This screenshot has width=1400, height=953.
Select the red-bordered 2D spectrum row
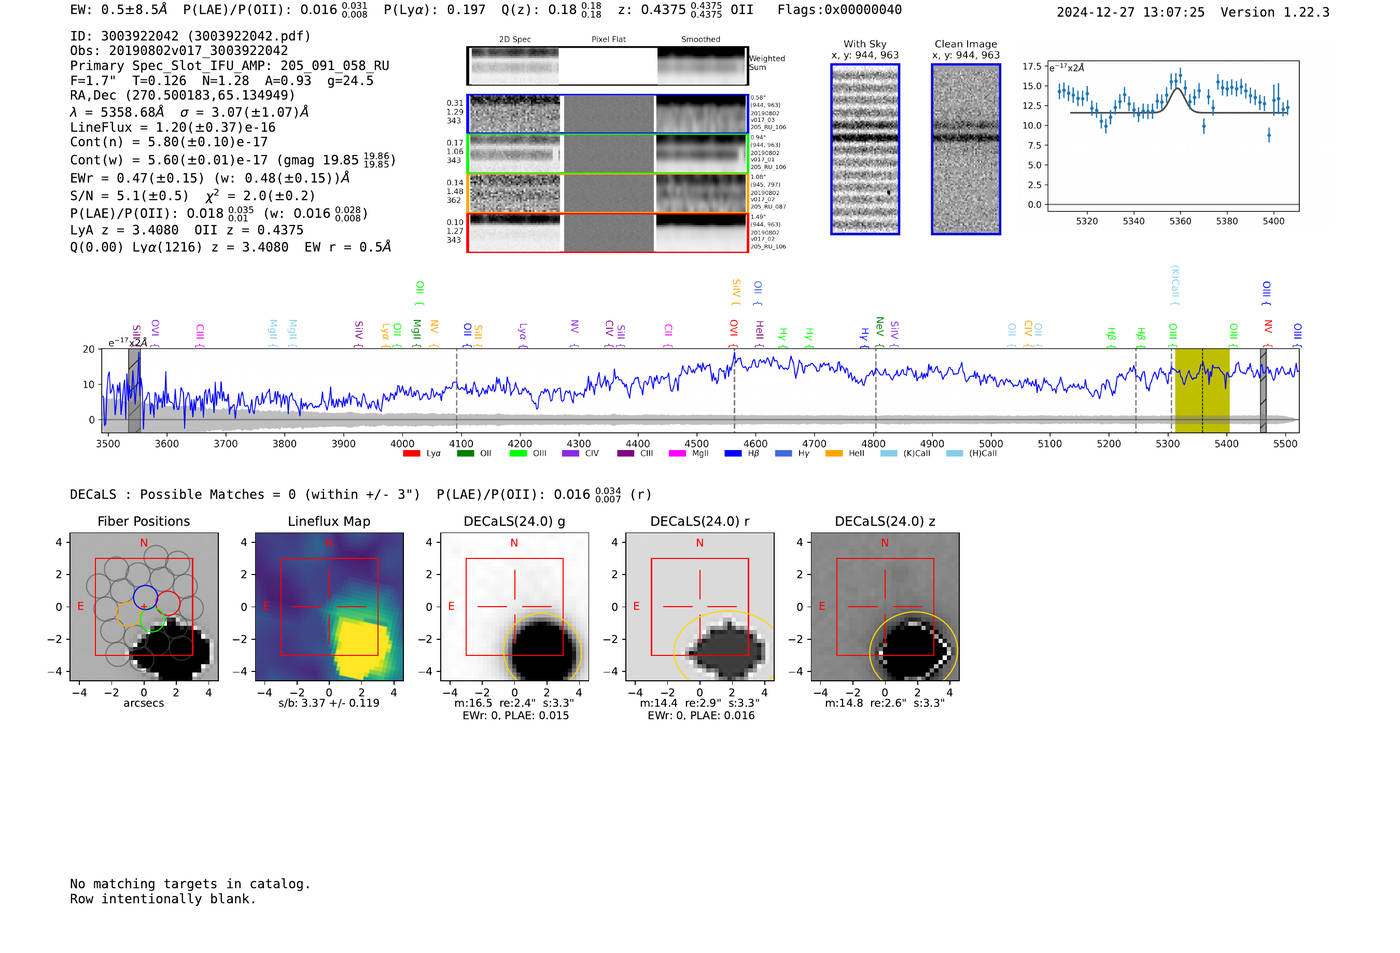click(608, 232)
